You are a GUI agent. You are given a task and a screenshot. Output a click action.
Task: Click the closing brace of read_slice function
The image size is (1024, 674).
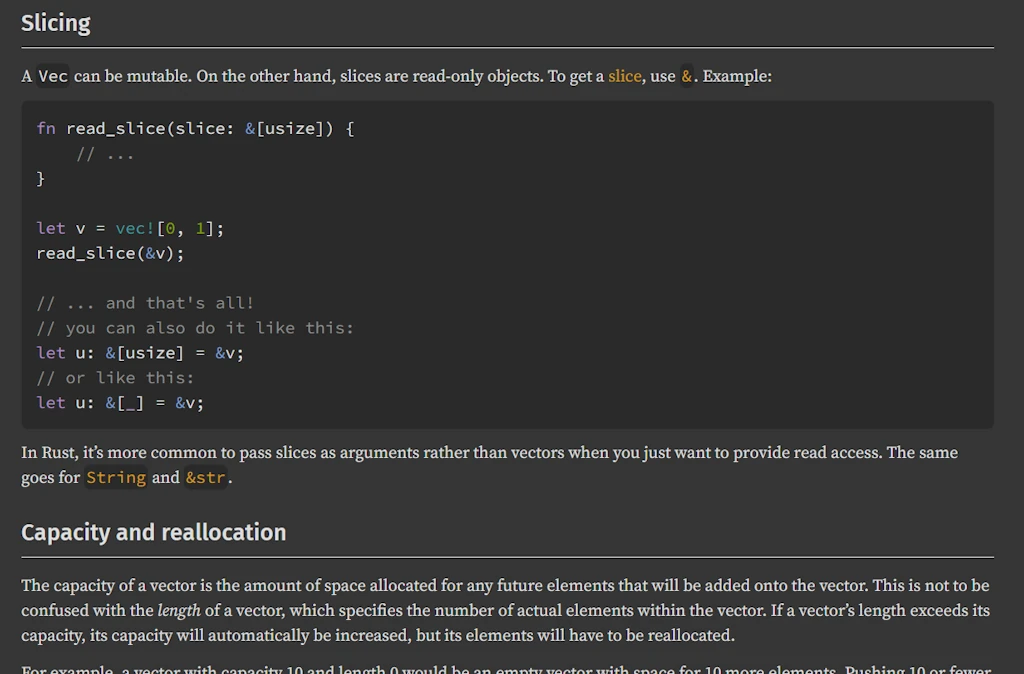[x=41, y=179]
